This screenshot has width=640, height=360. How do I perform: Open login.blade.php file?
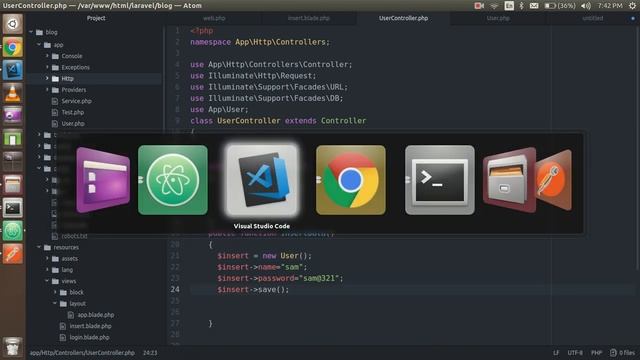[89, 338]
